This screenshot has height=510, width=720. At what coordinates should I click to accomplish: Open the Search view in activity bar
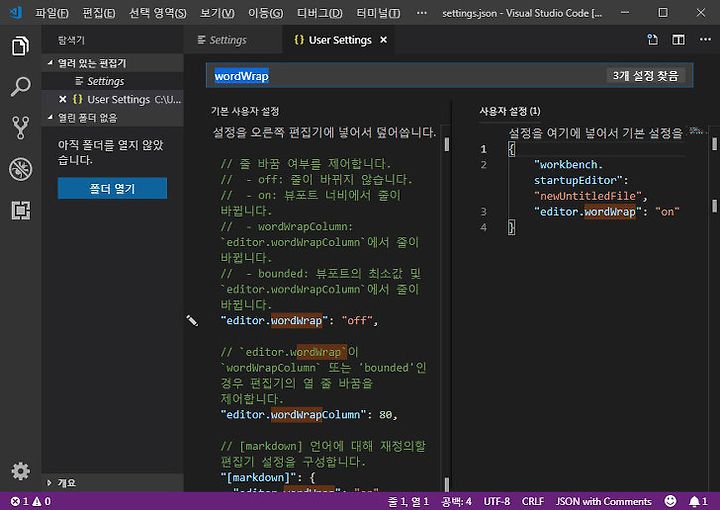20,86
